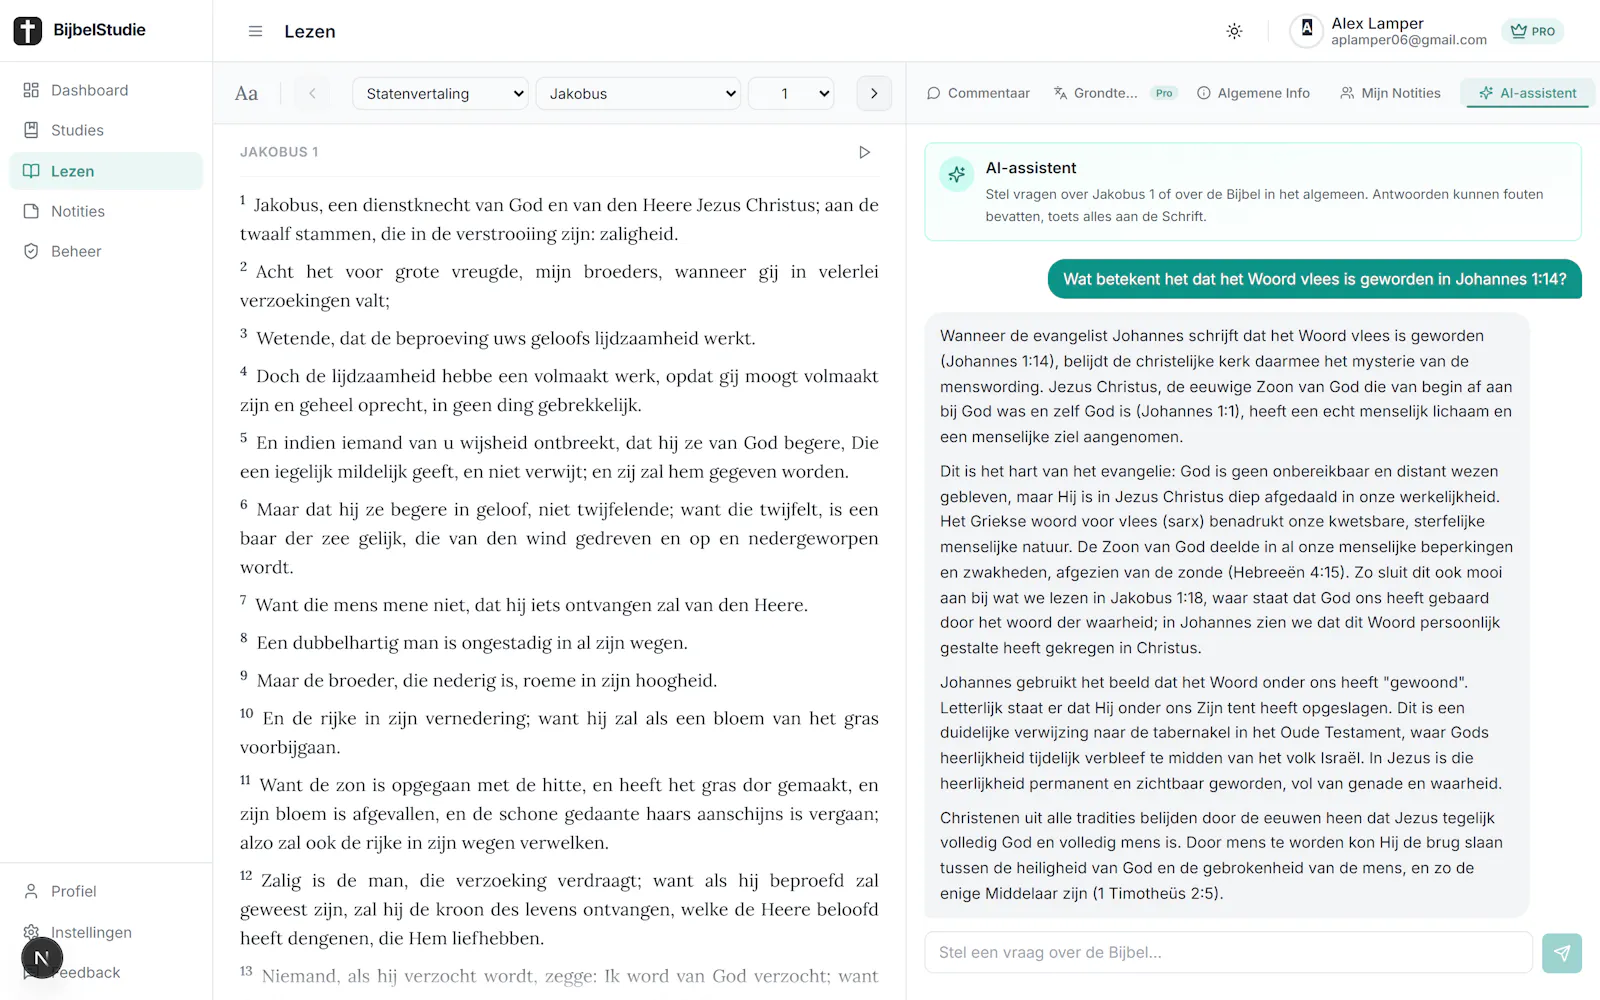
Task: Click email aplamper06@gmail.com in header
Action: pyautogui.click(x=1409, y=40)
